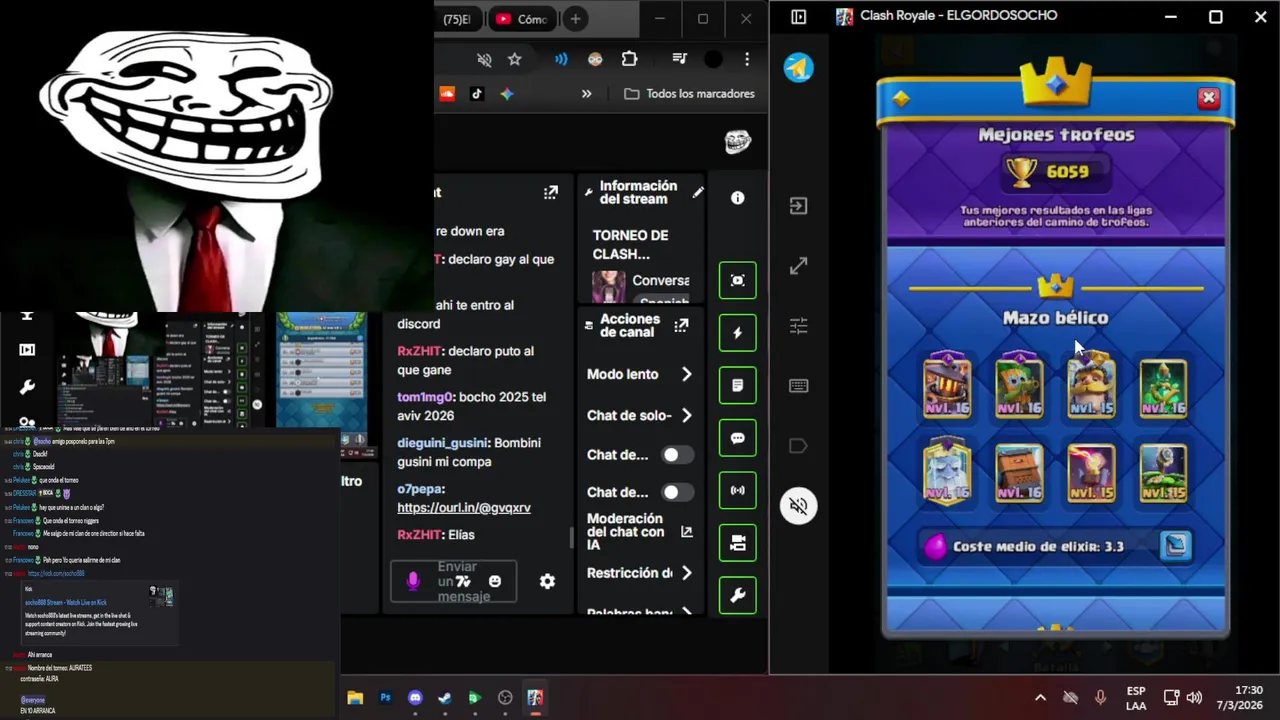Screen dimensions: 1280x720
Task: Click the info circle icon in dashboard sidebar
Action: tap(737, 198)
